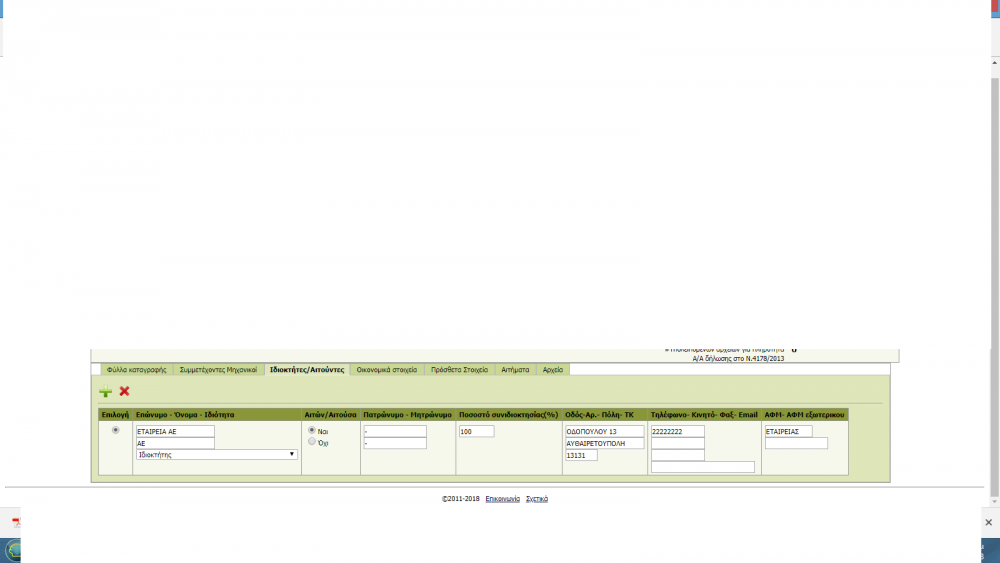Switch to the Αιτήματα tab
This screenshot has height=563, width=1000.
(x=515, y=370)
